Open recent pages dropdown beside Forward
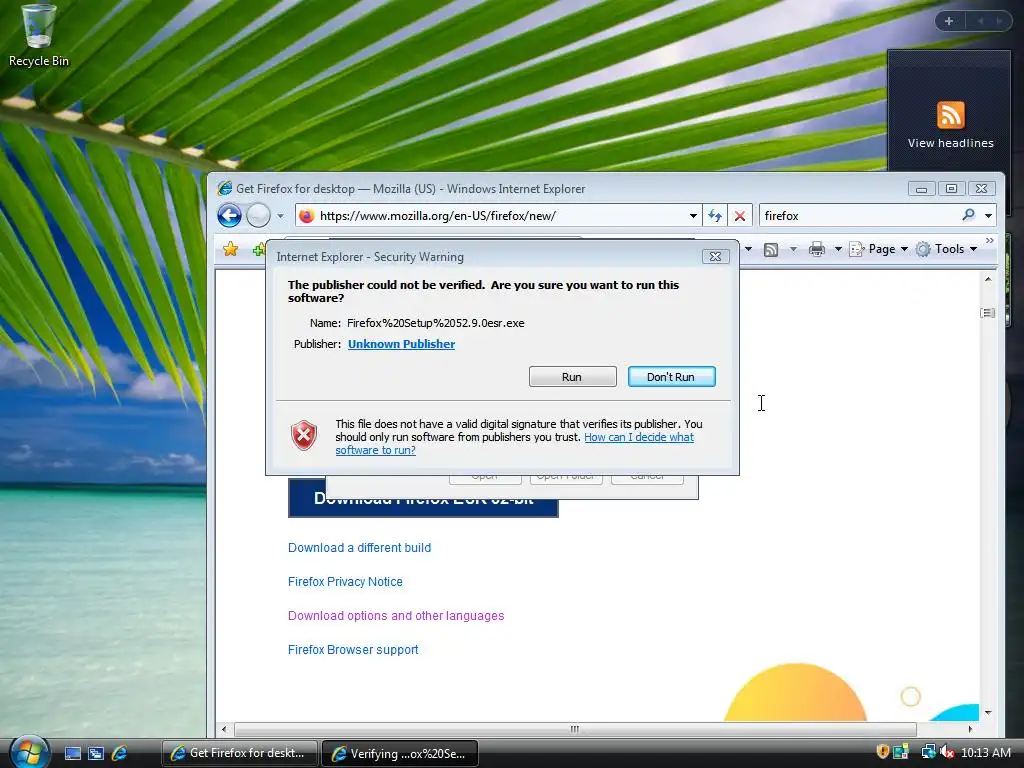Screen dimensions: 1024x768 280,216
